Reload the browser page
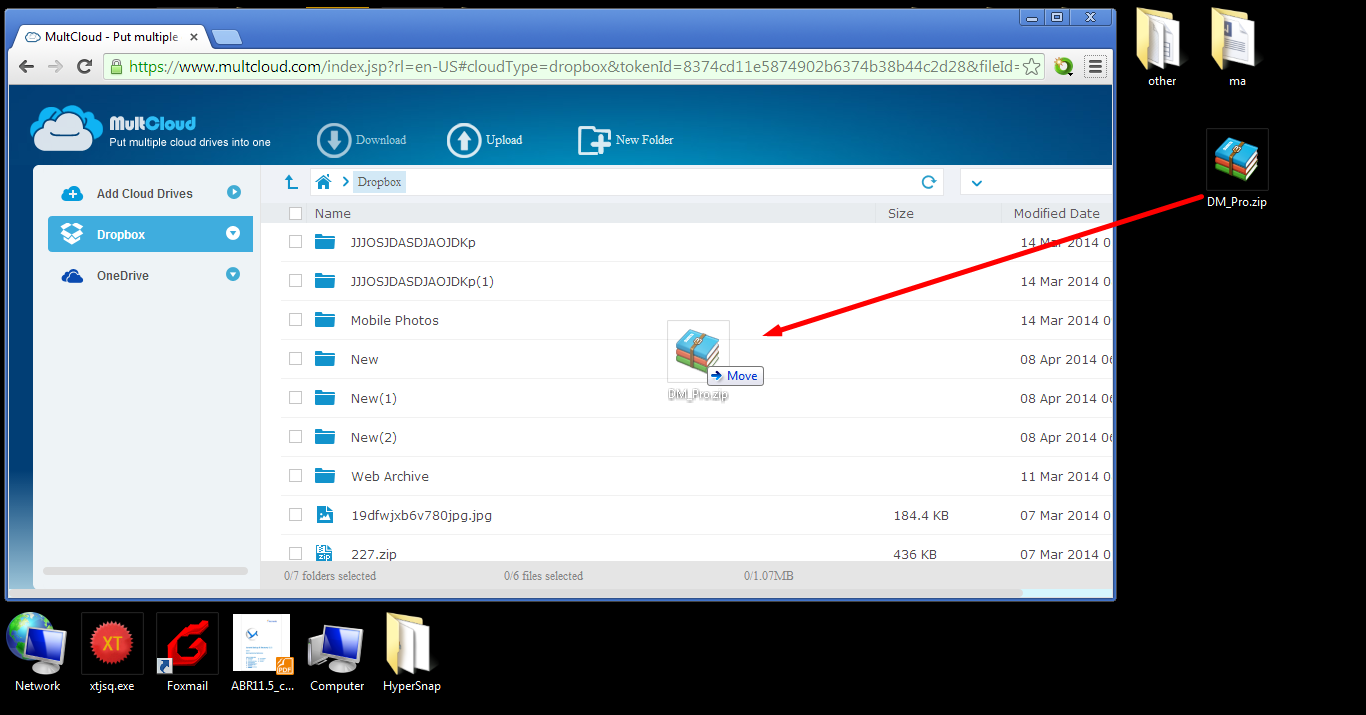 pos(85,67)
